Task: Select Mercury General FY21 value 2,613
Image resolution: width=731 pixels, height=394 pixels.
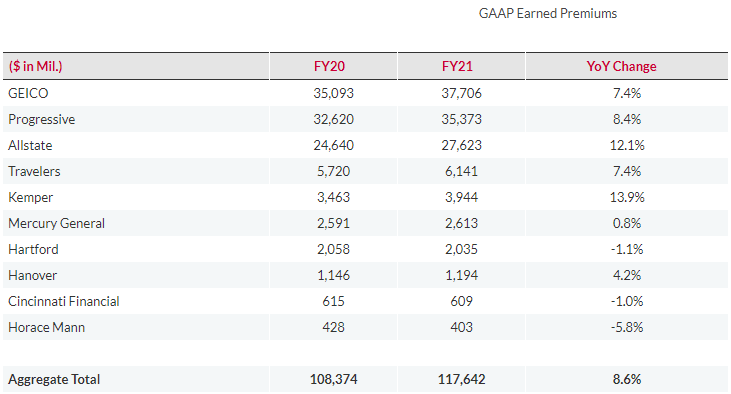Action: tap(461, 223)
